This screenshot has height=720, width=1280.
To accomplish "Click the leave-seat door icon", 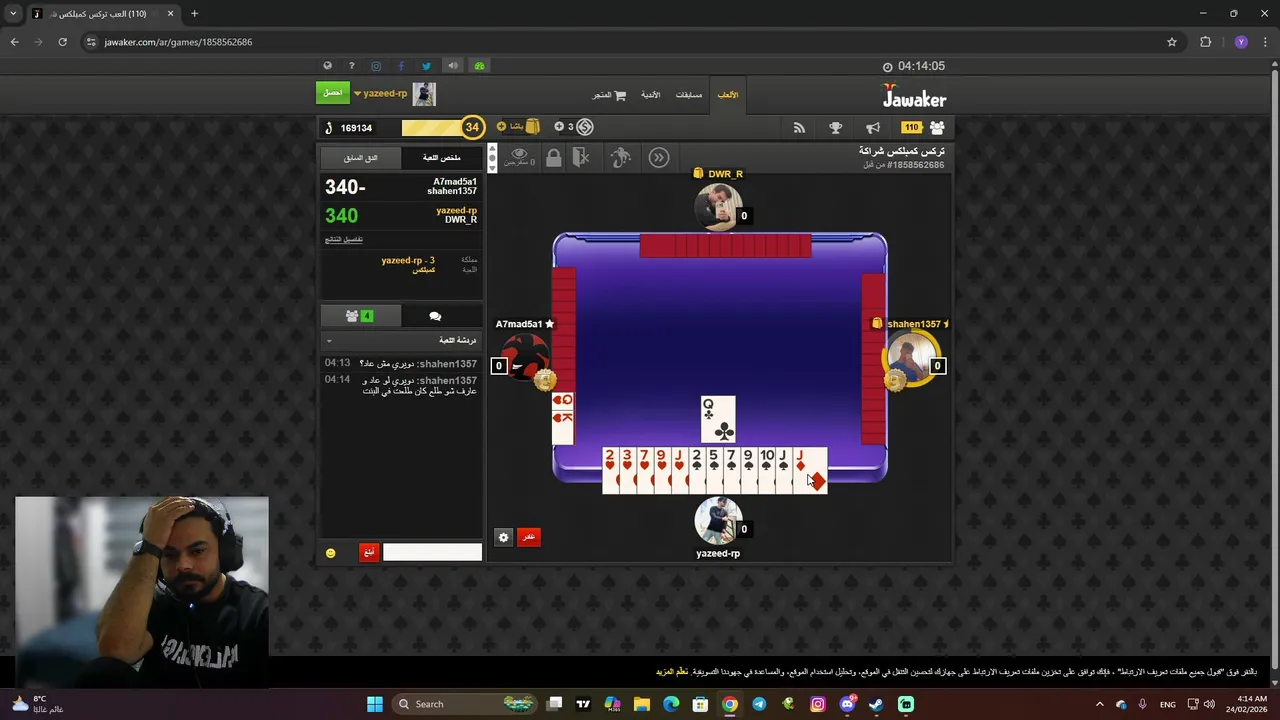I will coord(581,158).
